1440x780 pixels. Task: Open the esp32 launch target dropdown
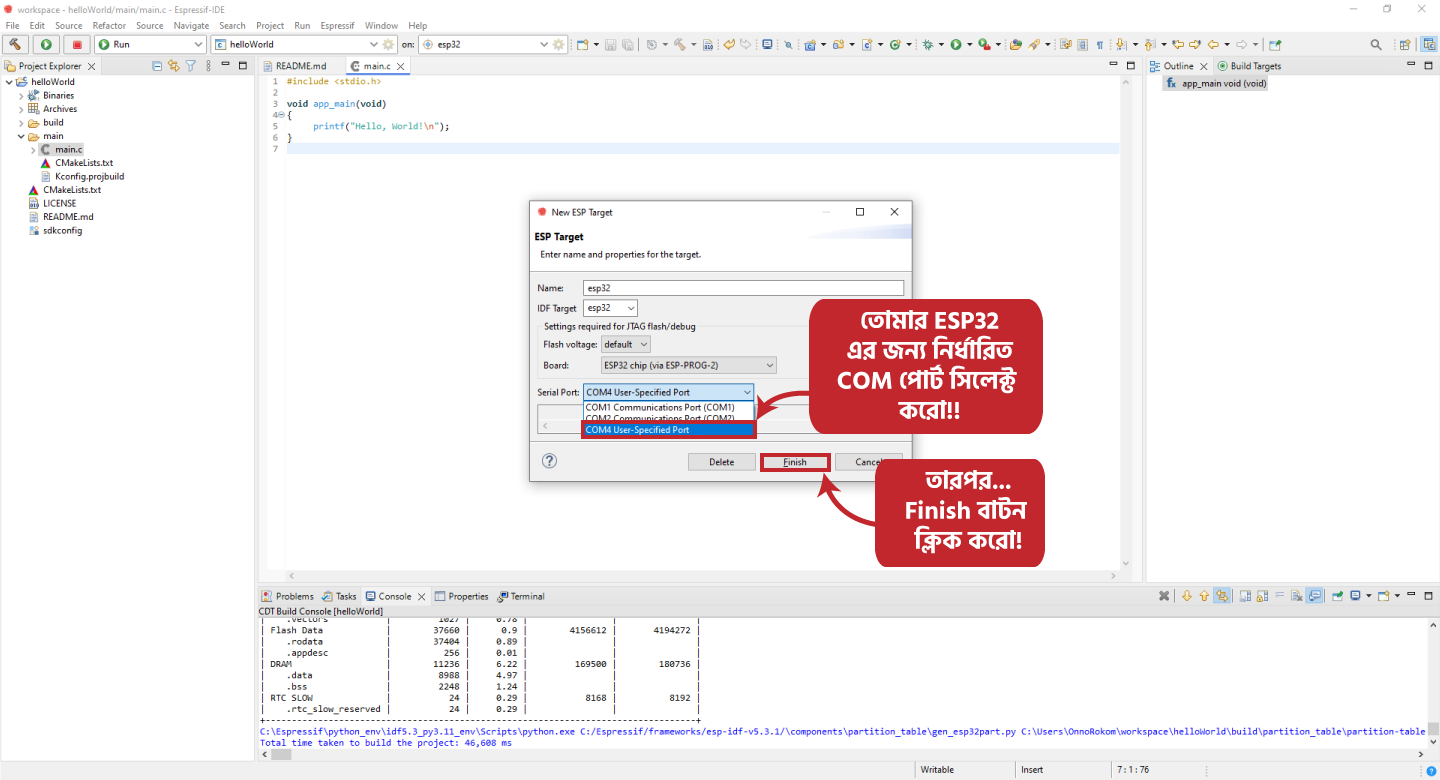coord(544,44)
